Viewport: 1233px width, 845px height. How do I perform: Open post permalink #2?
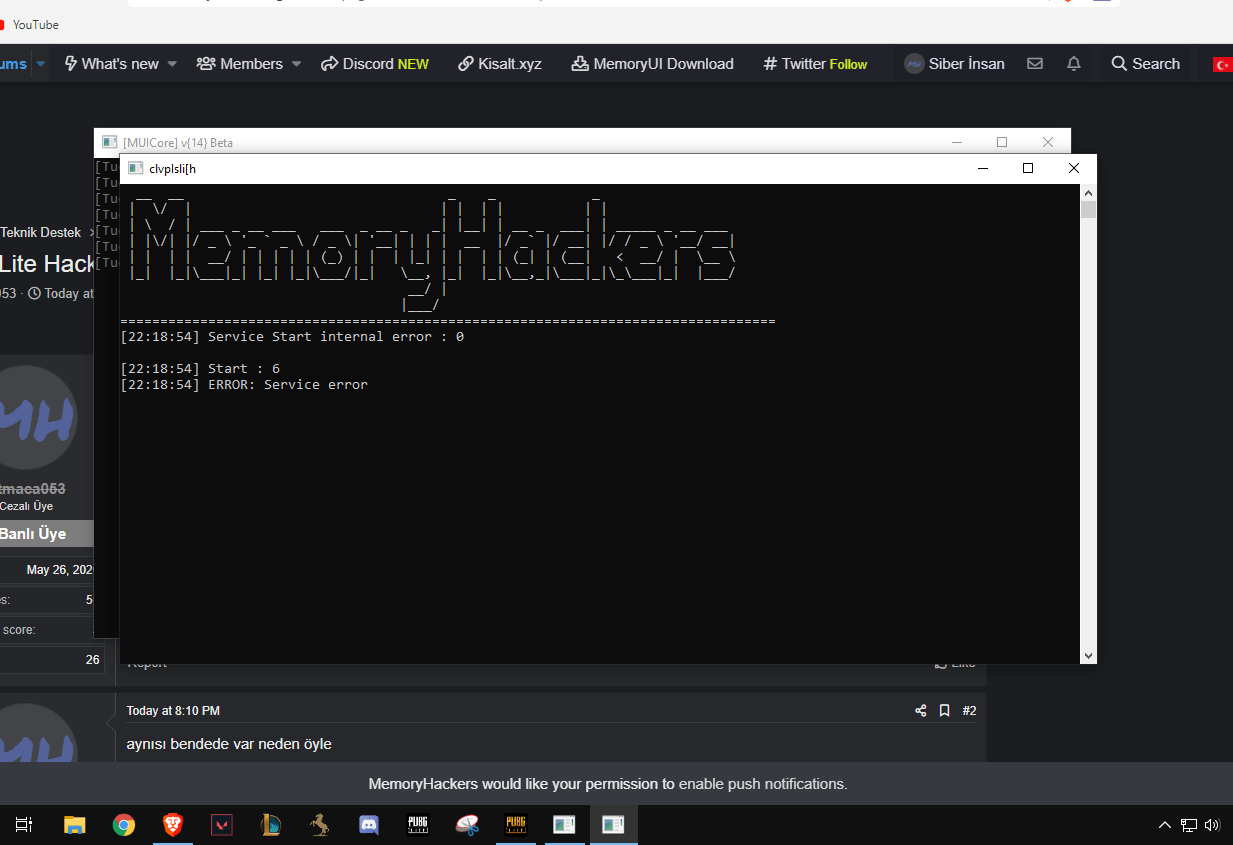pyautogui.click(x=969, y=711)
